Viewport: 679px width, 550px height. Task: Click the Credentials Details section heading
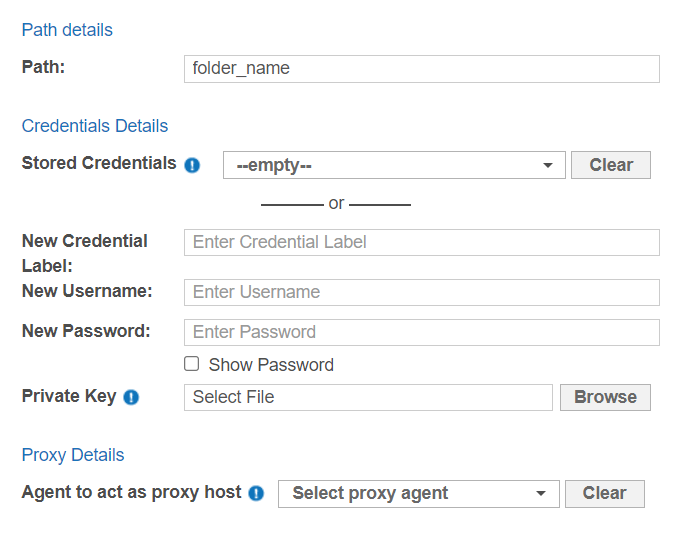click(95, 126)
